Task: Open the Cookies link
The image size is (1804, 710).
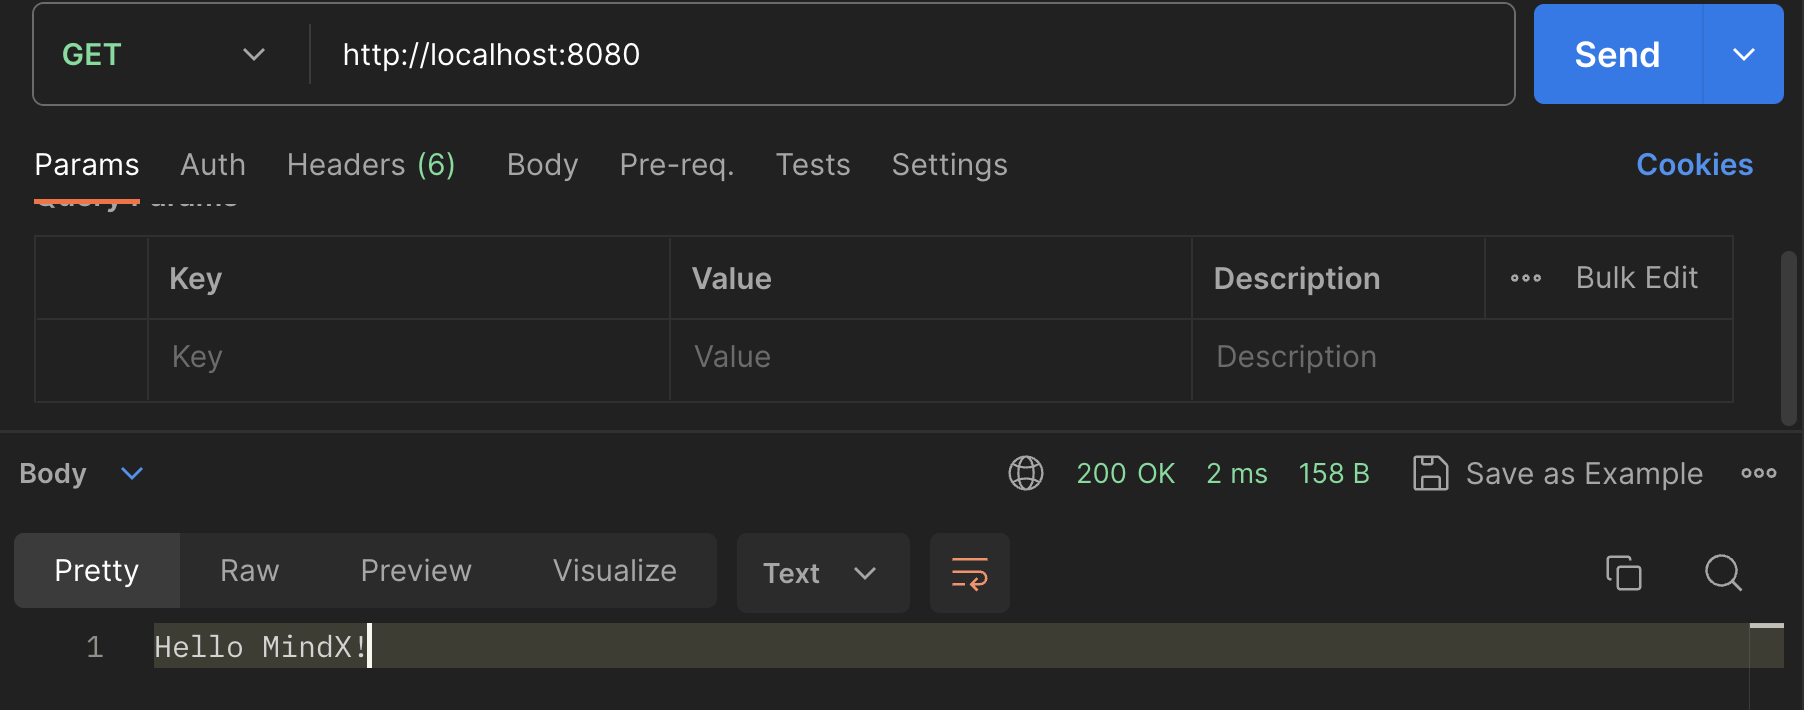Action: pos(1694,165)
